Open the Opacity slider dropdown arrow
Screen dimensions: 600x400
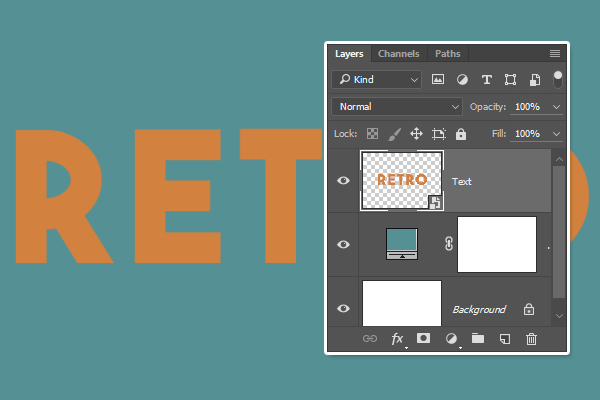point(556,107)
